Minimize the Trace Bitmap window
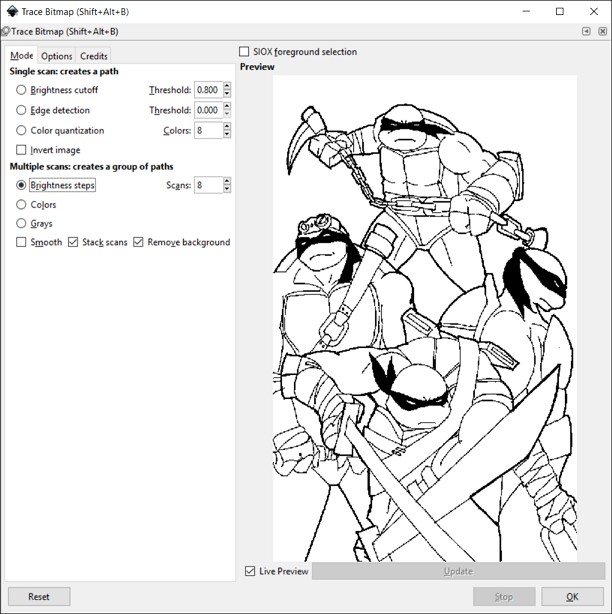This screenshot has width=612, height=614. pyautogui.click(x=526, y=11)
